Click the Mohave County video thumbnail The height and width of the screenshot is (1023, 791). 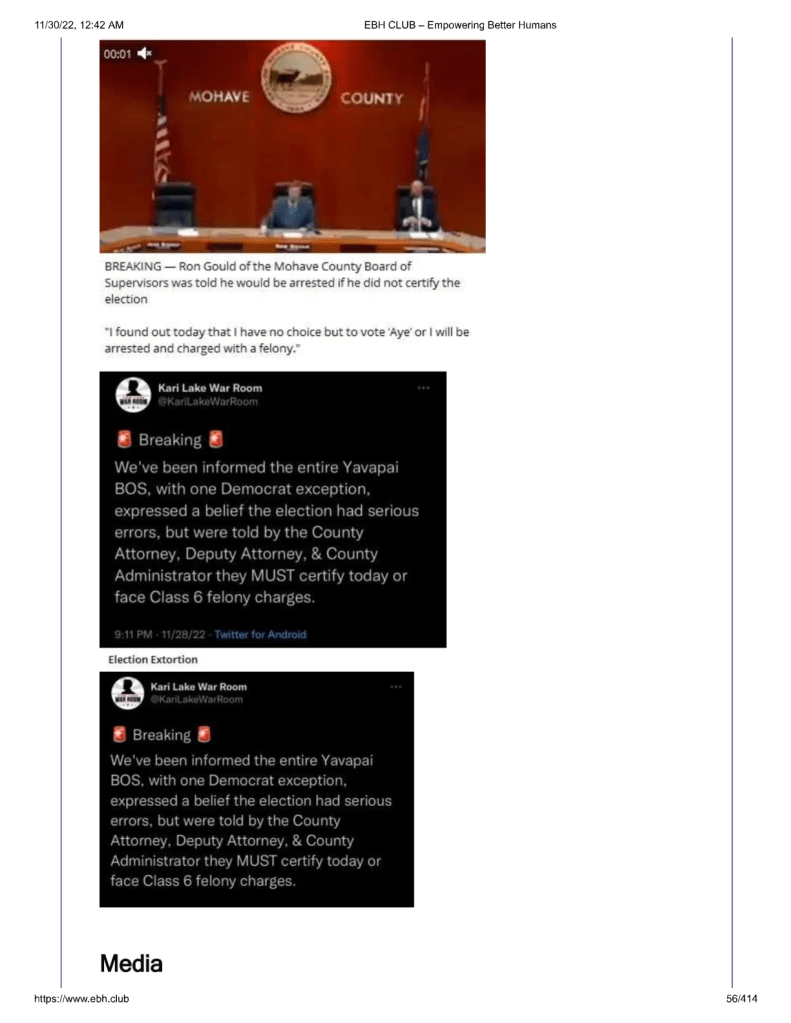pos(292,146)
